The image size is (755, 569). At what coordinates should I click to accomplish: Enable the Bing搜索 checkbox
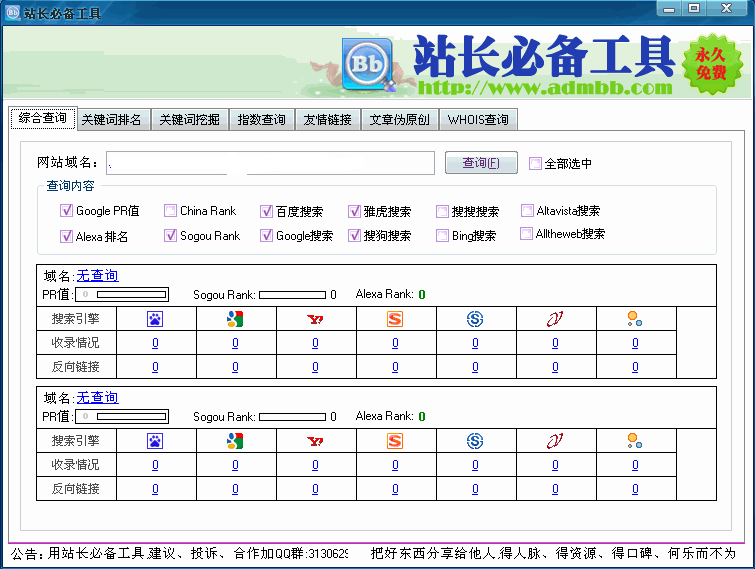442,235
